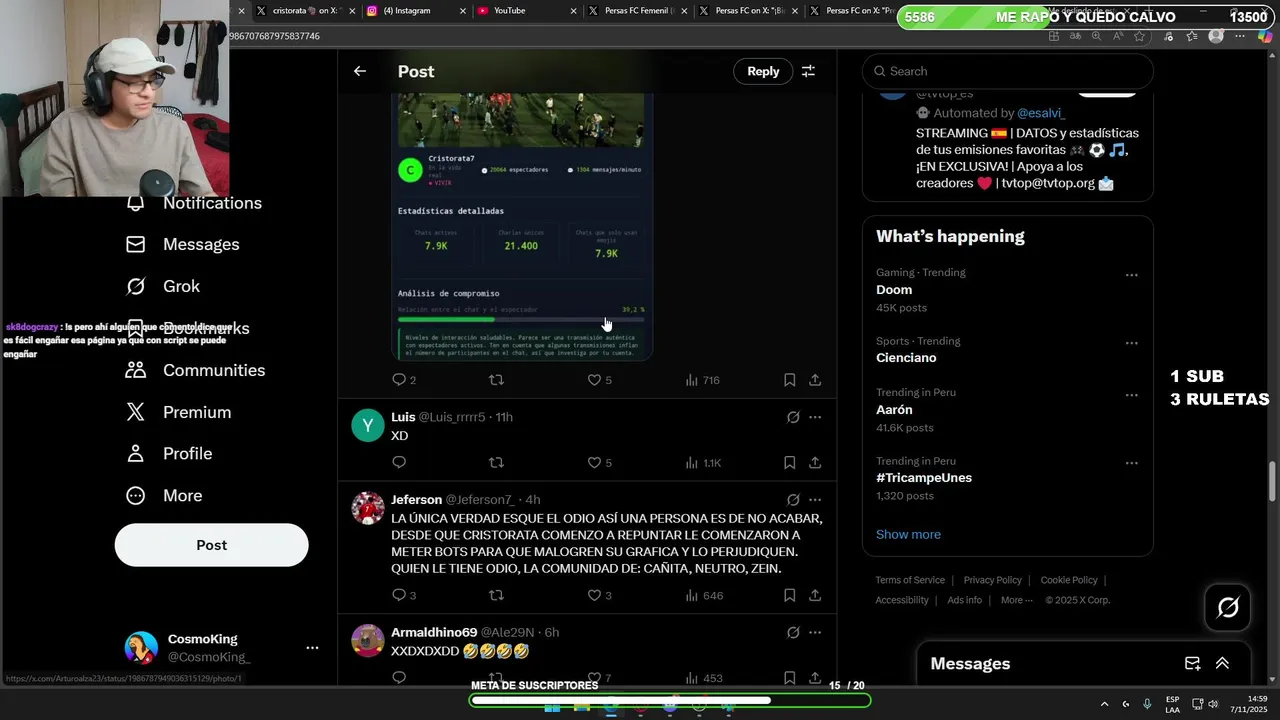Share Luis's XD comment

tap(815, 462)
